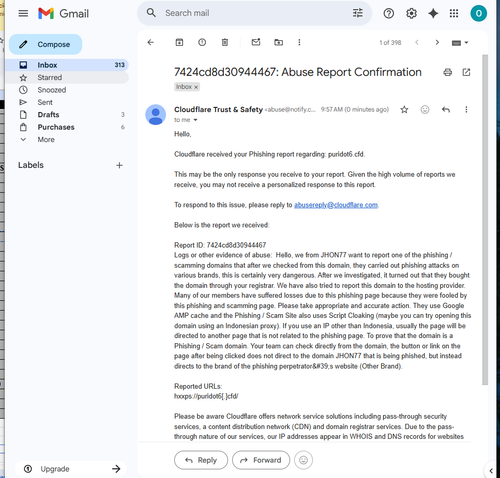Open the Sent folder
Viewport: 500px width, 478px height.
click(67, 102)
